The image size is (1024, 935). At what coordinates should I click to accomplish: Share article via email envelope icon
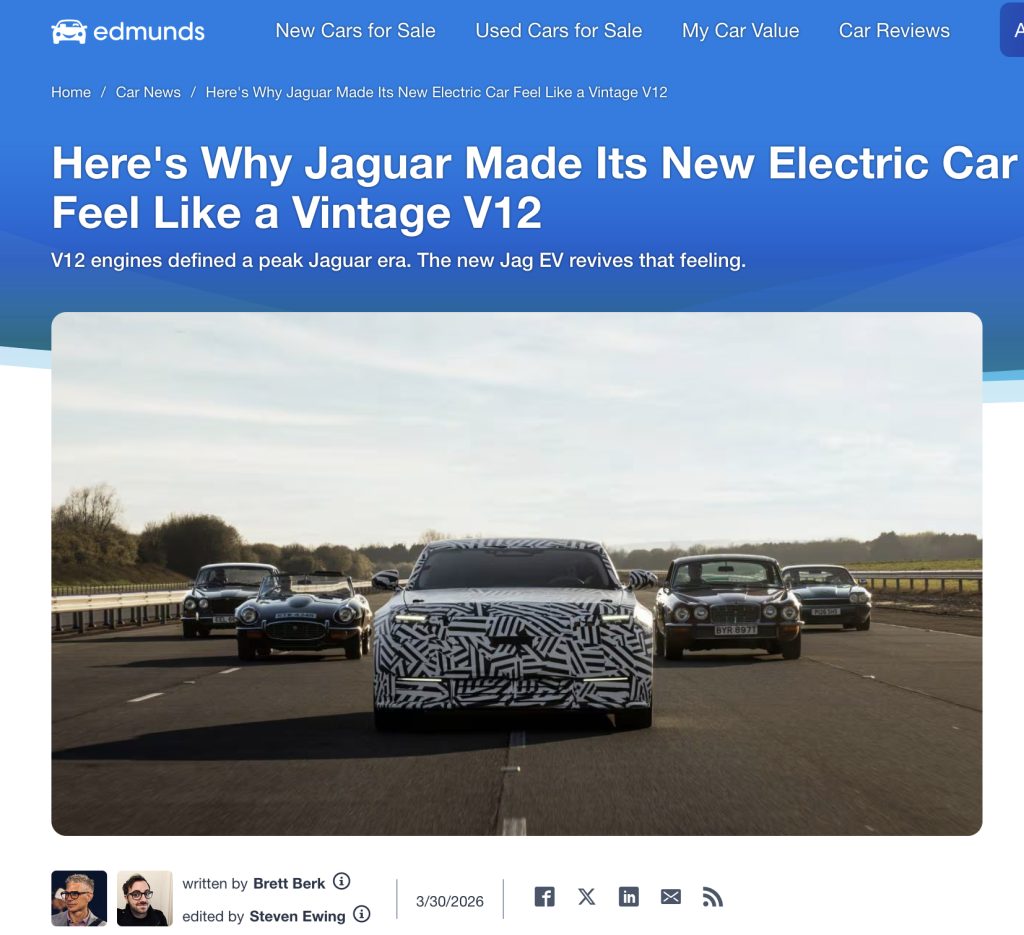(x=671, y=897)
